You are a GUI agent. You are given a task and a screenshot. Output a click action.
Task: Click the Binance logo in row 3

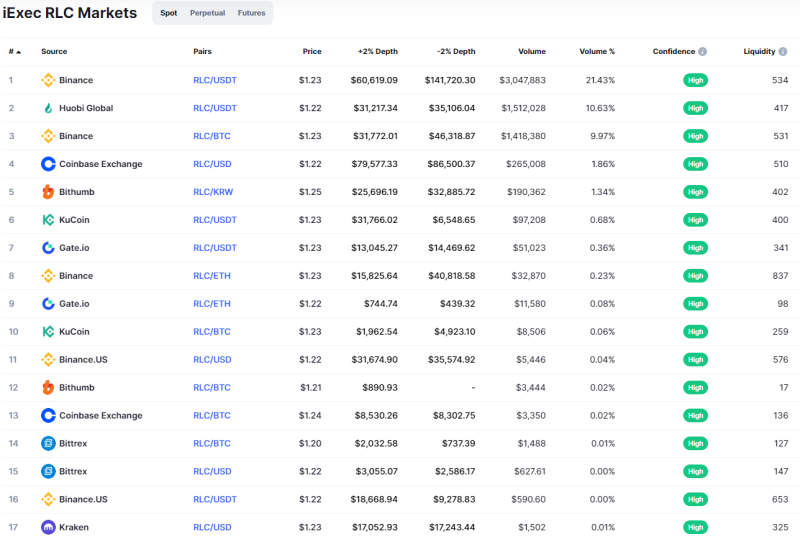pos(48,136)
